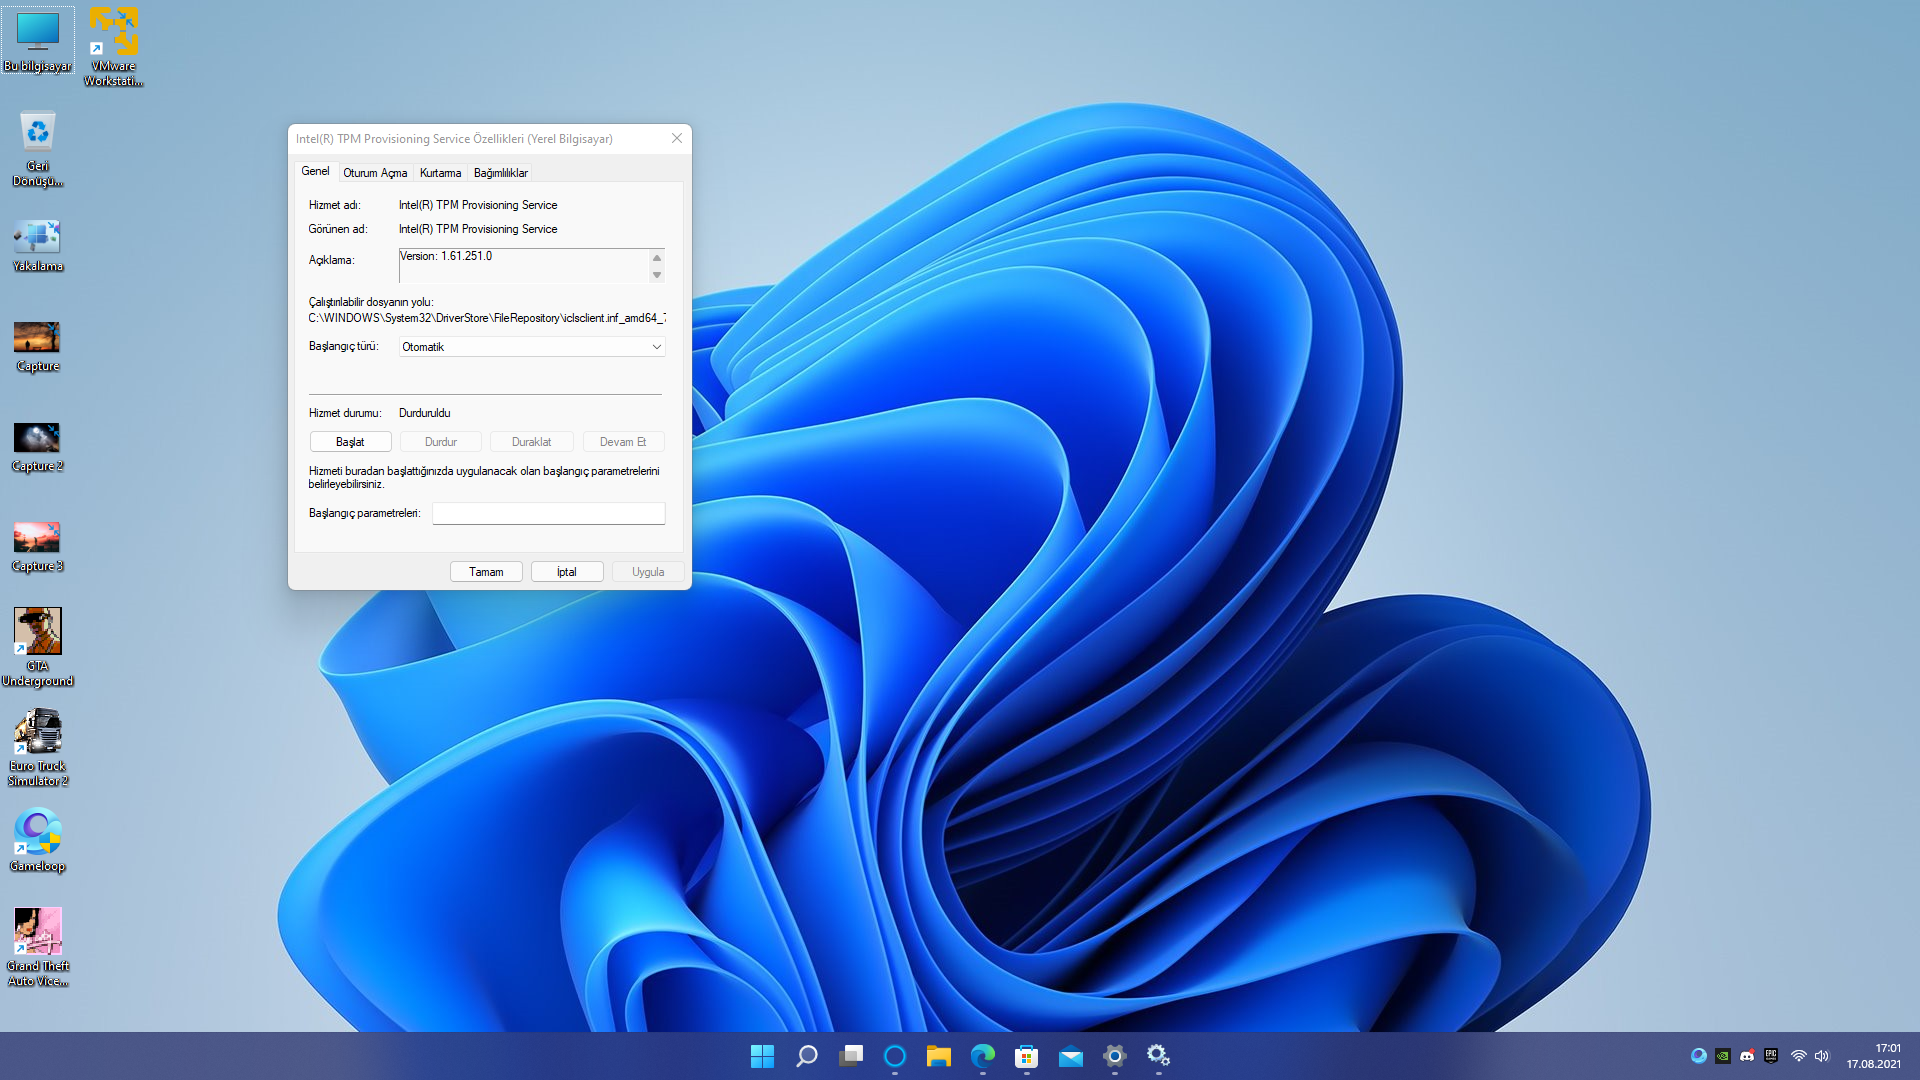Viewport: 1920px width, 1080px height.
Task: Click the Discord tray icon
Action: [1747, 1056]
